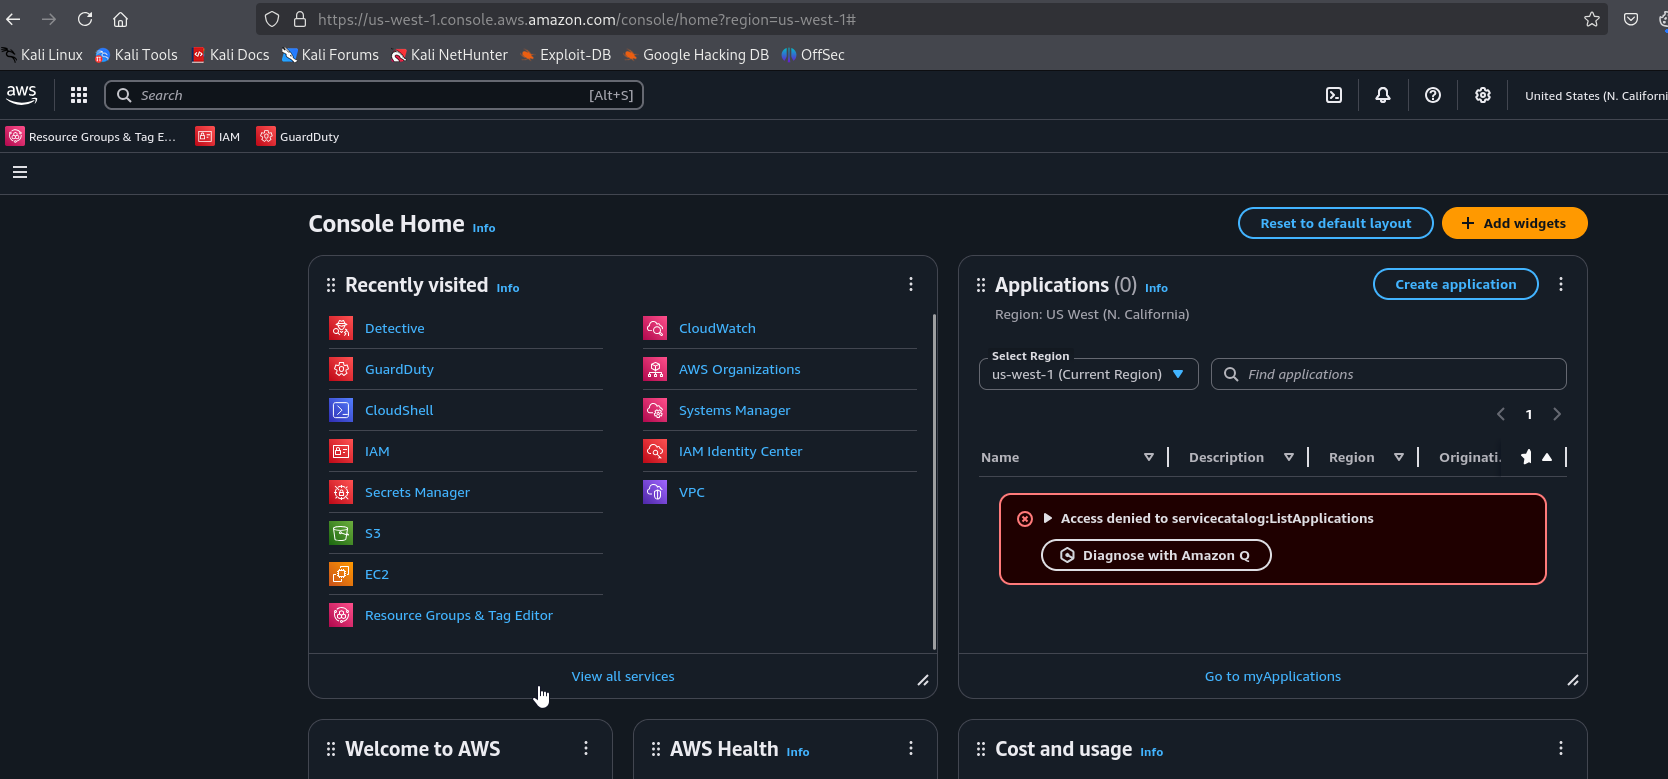Click the S3 bucket icon
The width and height of the screenshot is (1668, 779).
tap(341, 533)
